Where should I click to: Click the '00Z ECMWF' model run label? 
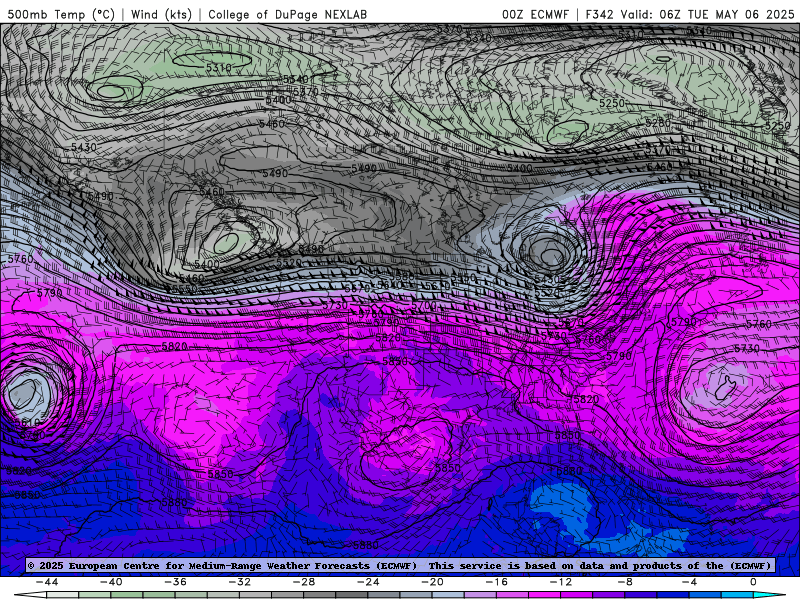pos(535,14)
